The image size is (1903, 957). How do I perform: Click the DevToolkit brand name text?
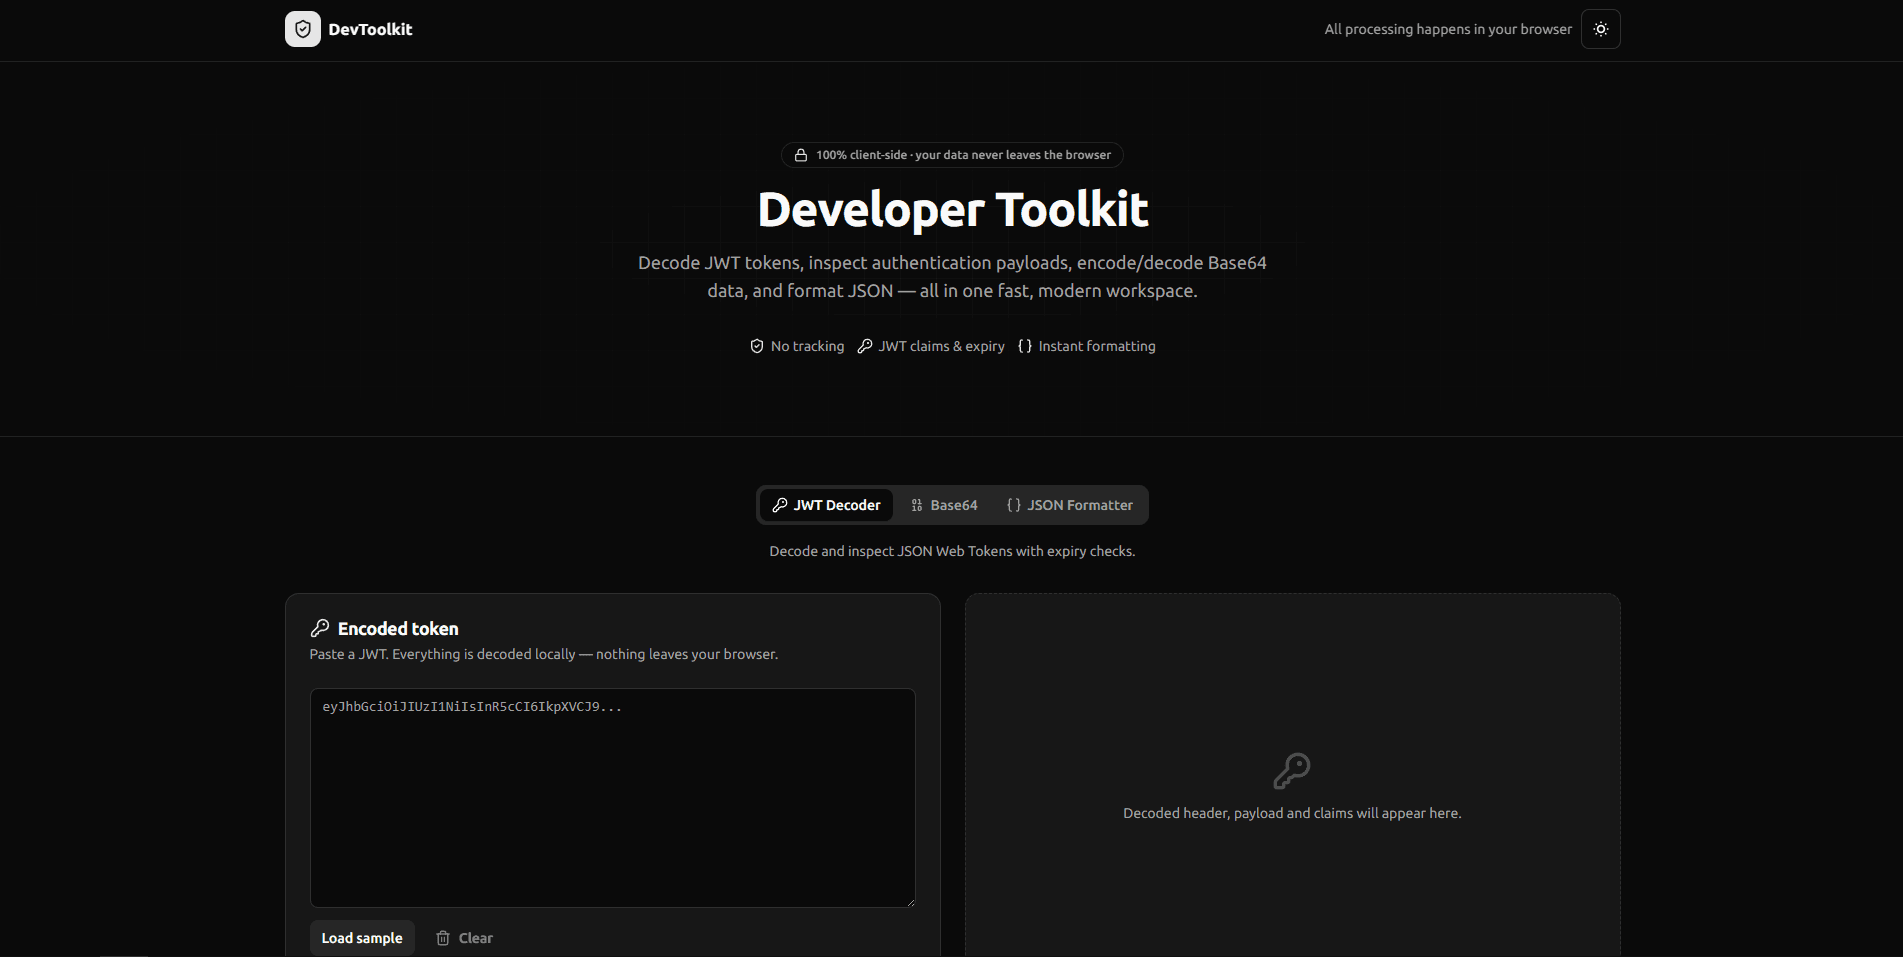point(370,29)
